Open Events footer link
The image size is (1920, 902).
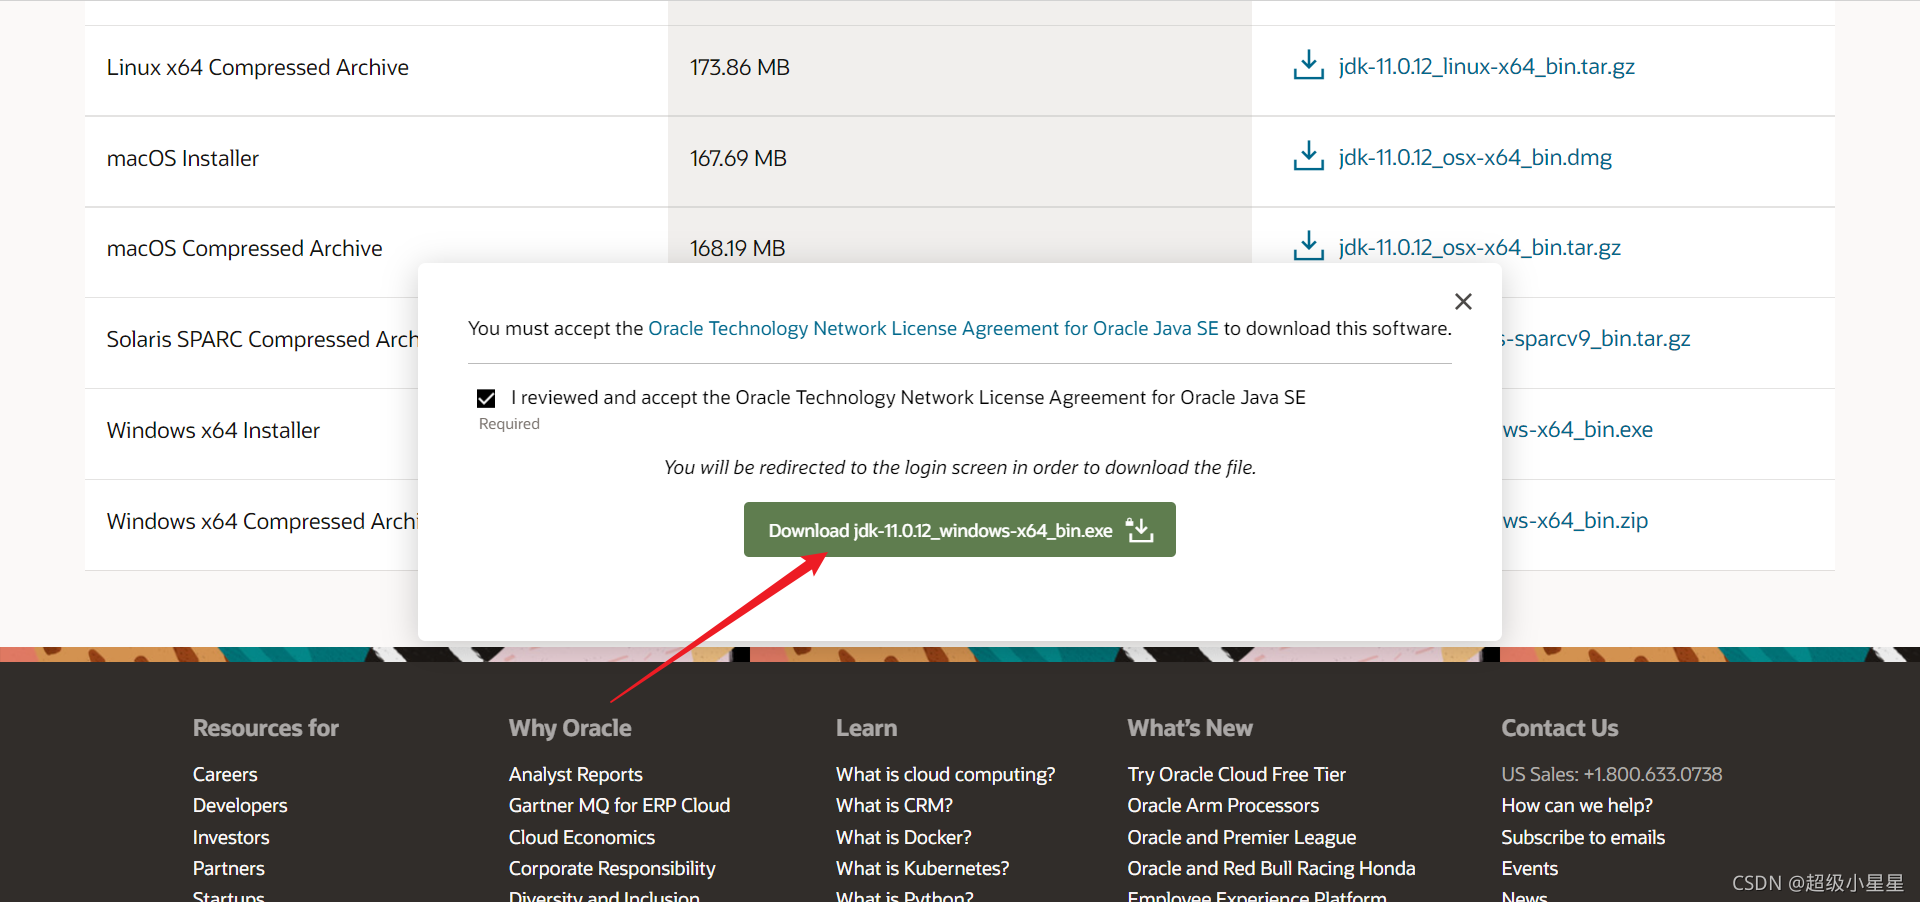point(1529,868)
